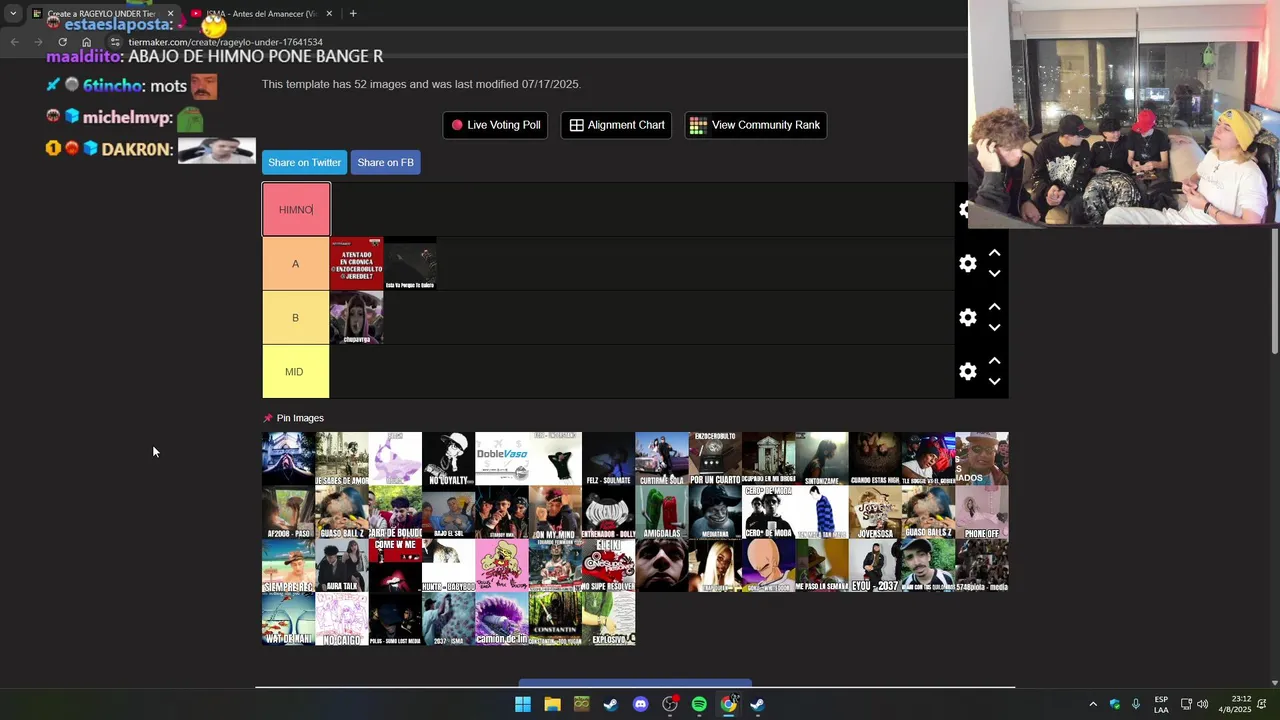Pick the NO CAIGO image

tap(342, 619)
